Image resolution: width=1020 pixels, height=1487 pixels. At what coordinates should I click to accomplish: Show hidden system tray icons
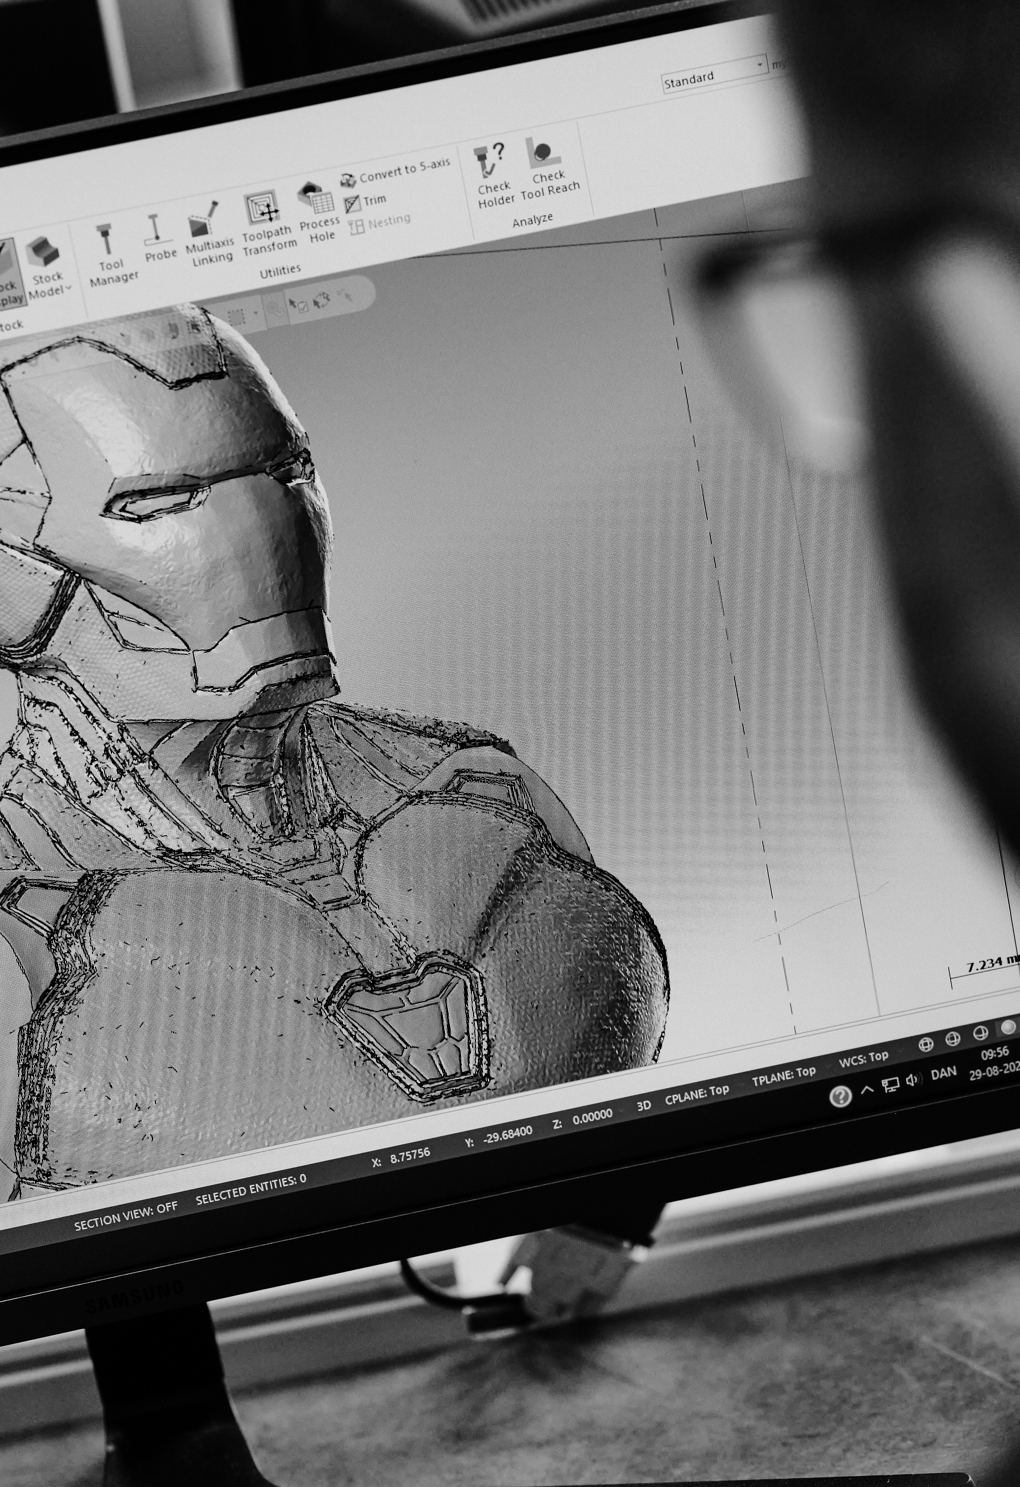click(x=867, y=1089)
